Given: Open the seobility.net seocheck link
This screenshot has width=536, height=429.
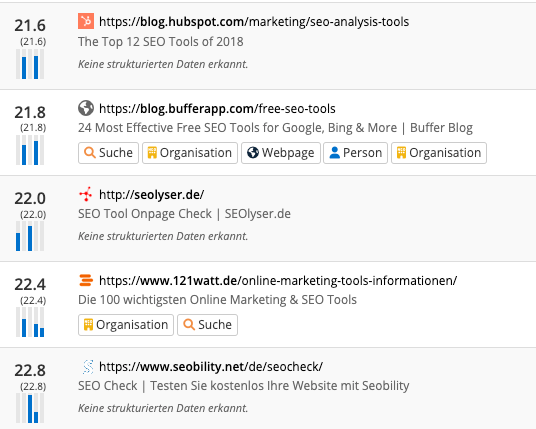Looking at the screenshot, I should click(211, 367).
